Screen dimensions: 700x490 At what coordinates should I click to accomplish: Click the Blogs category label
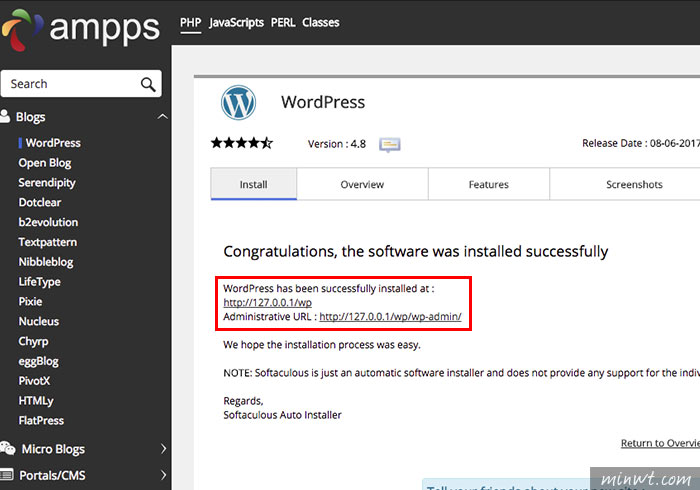30,117
